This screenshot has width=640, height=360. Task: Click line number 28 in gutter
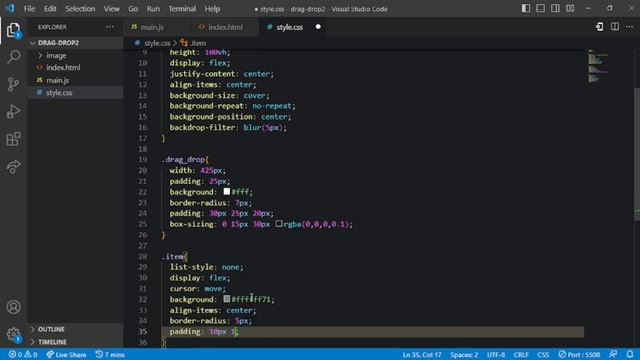coord(142,256)
